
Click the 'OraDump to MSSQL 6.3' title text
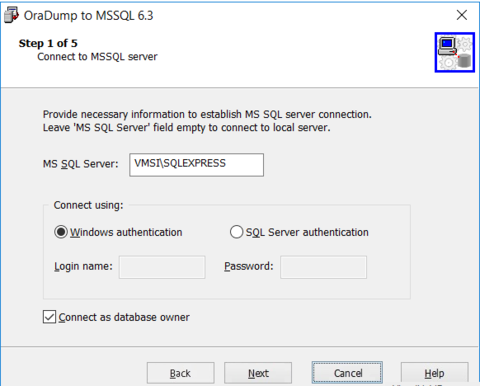click(x=88, y=16)
